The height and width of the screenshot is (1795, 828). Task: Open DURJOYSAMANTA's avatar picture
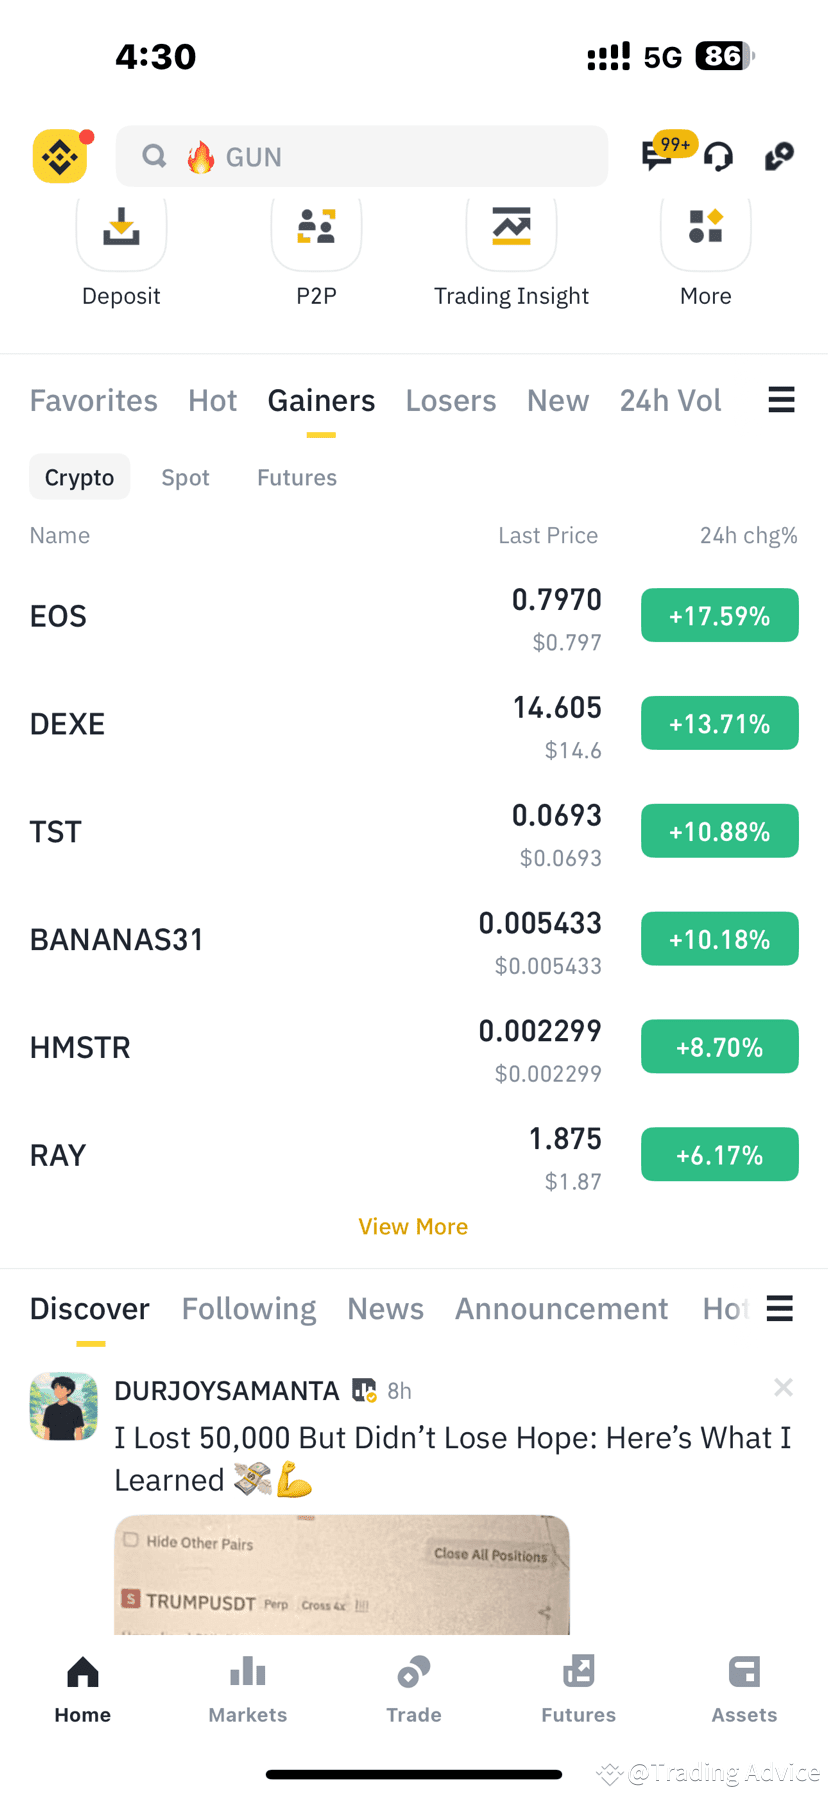click(x=64, y=1406)
